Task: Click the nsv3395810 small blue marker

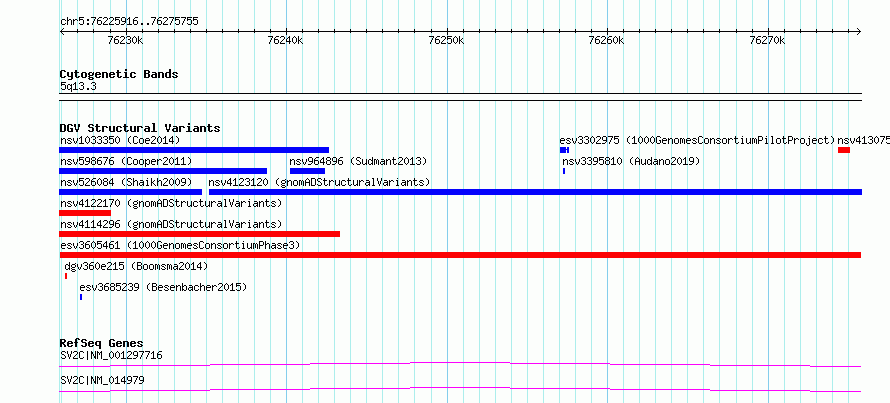Action: [564, 171]
